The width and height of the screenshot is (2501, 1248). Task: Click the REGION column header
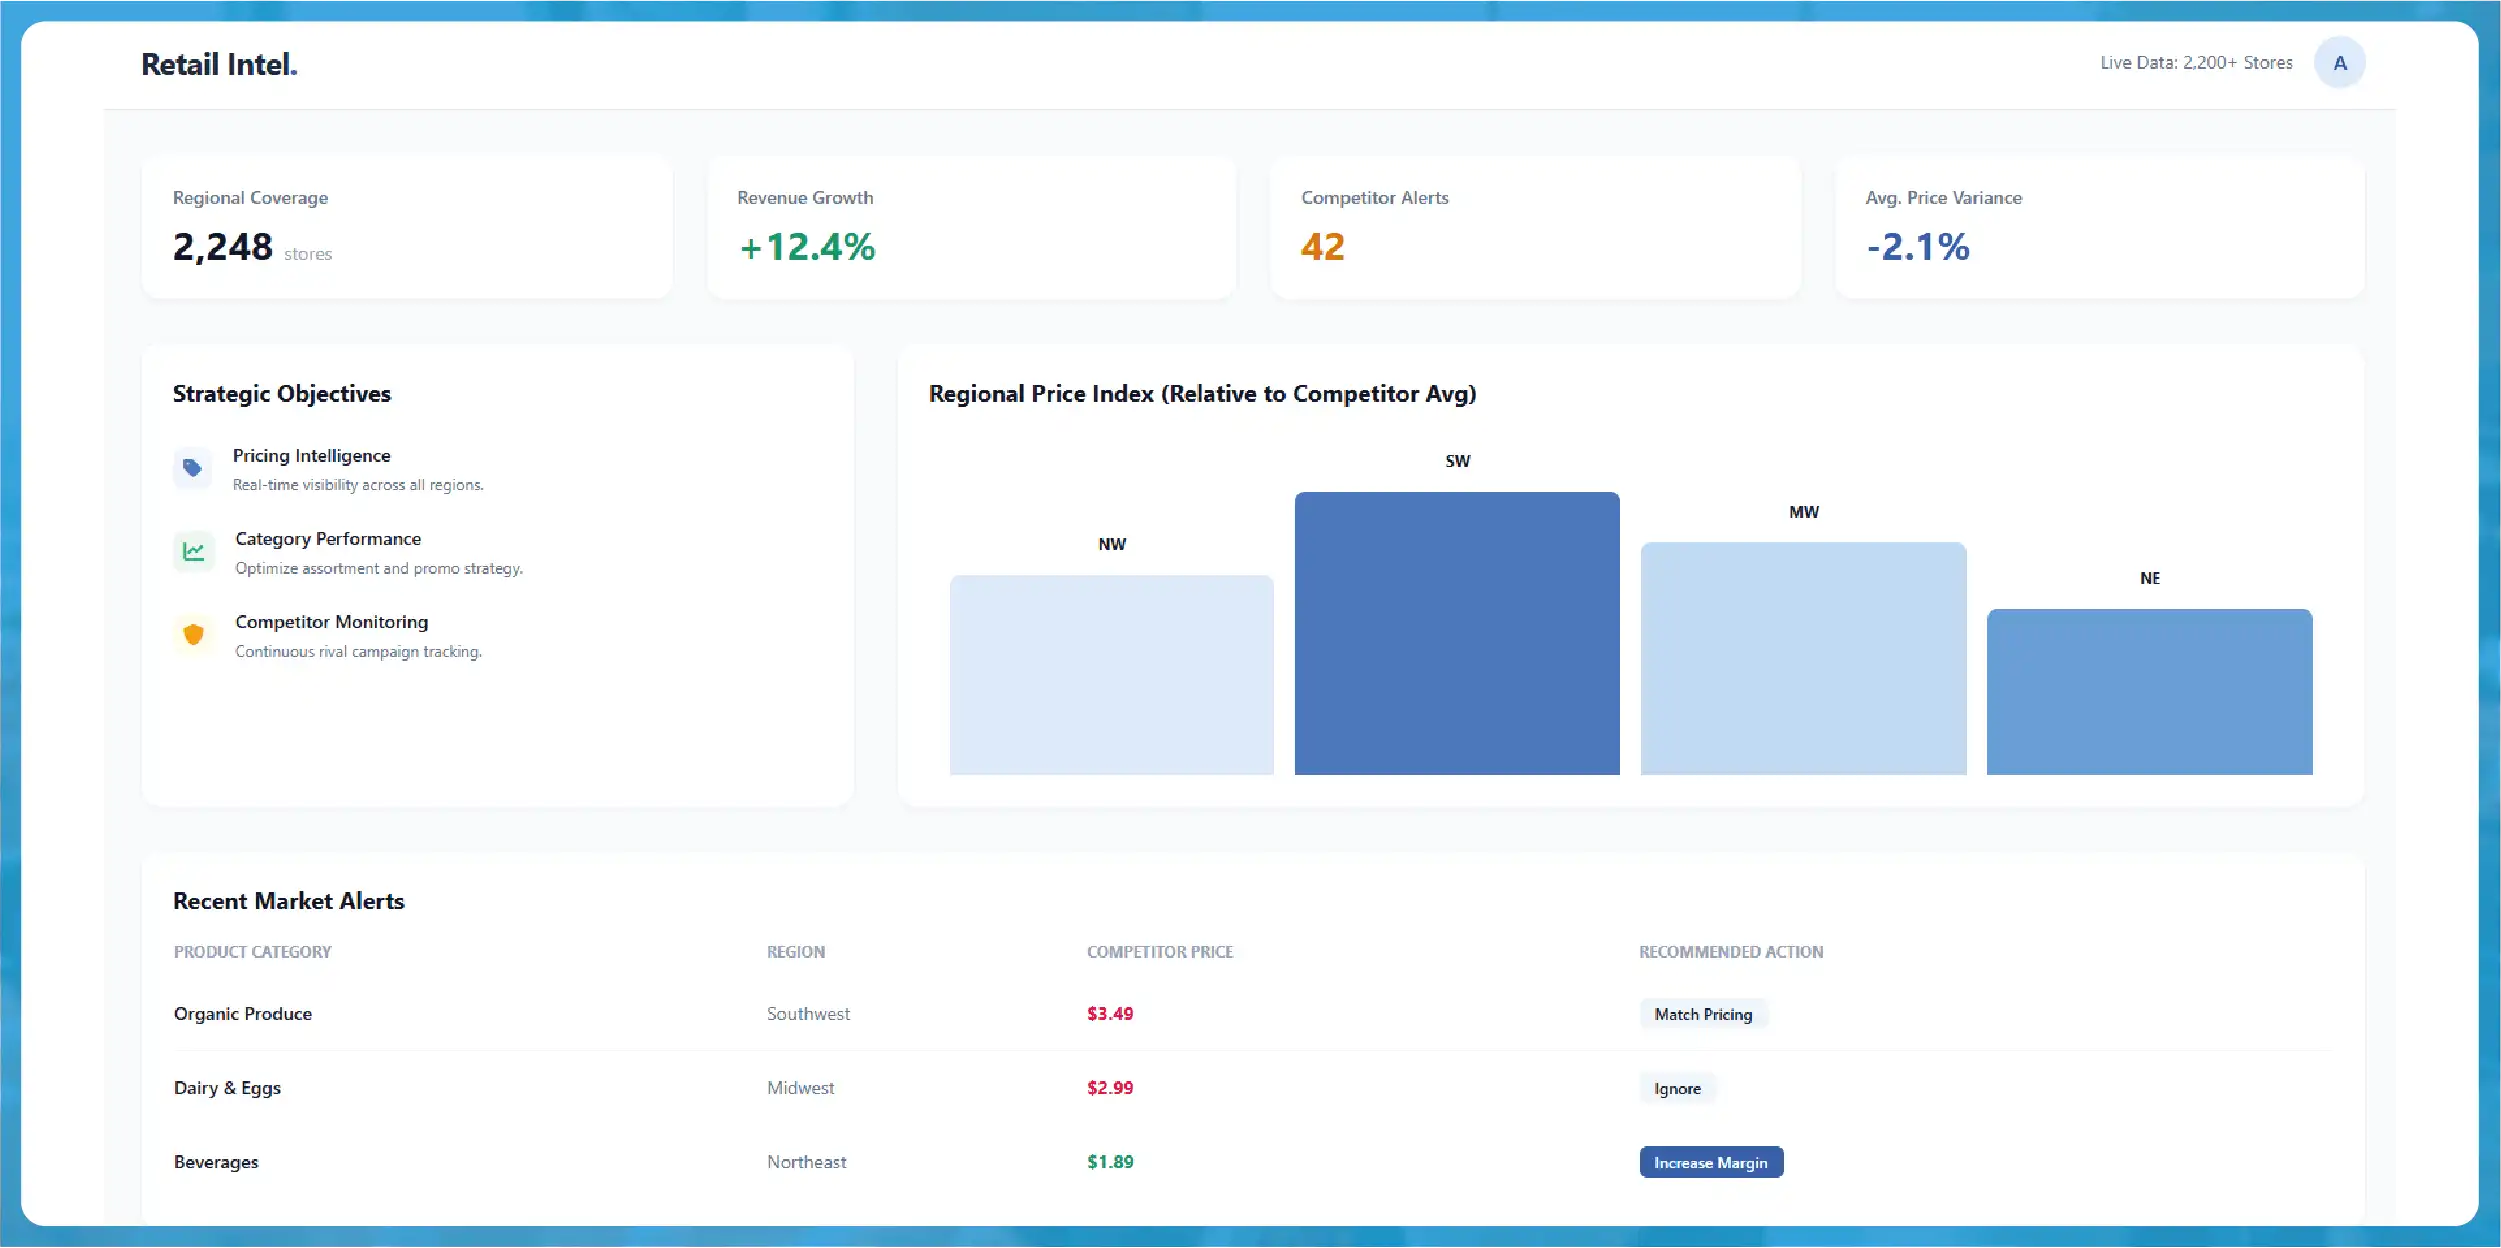click(796, 952)
